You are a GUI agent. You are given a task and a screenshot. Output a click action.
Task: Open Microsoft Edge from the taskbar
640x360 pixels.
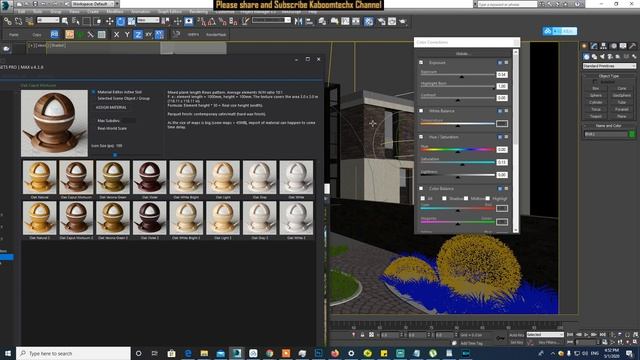[188, 353]
